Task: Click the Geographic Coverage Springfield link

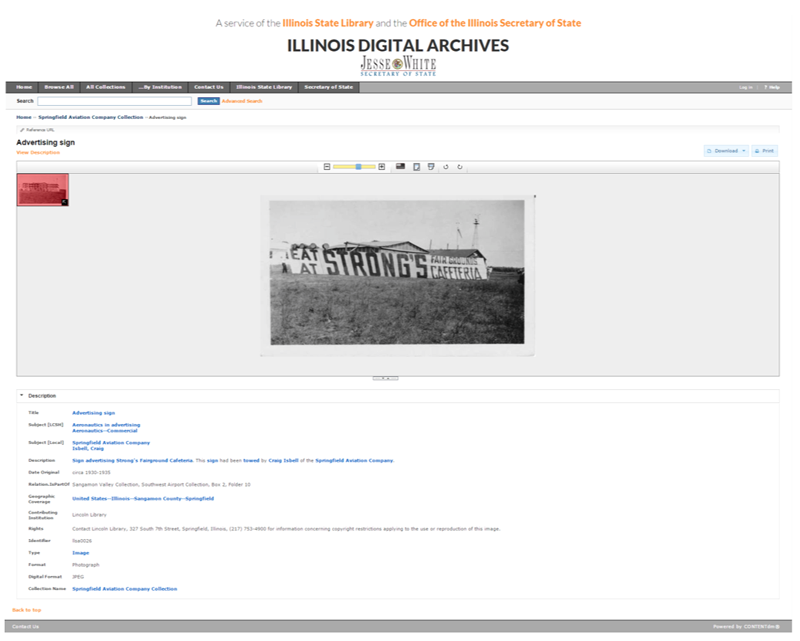Action: pos(143,499)
